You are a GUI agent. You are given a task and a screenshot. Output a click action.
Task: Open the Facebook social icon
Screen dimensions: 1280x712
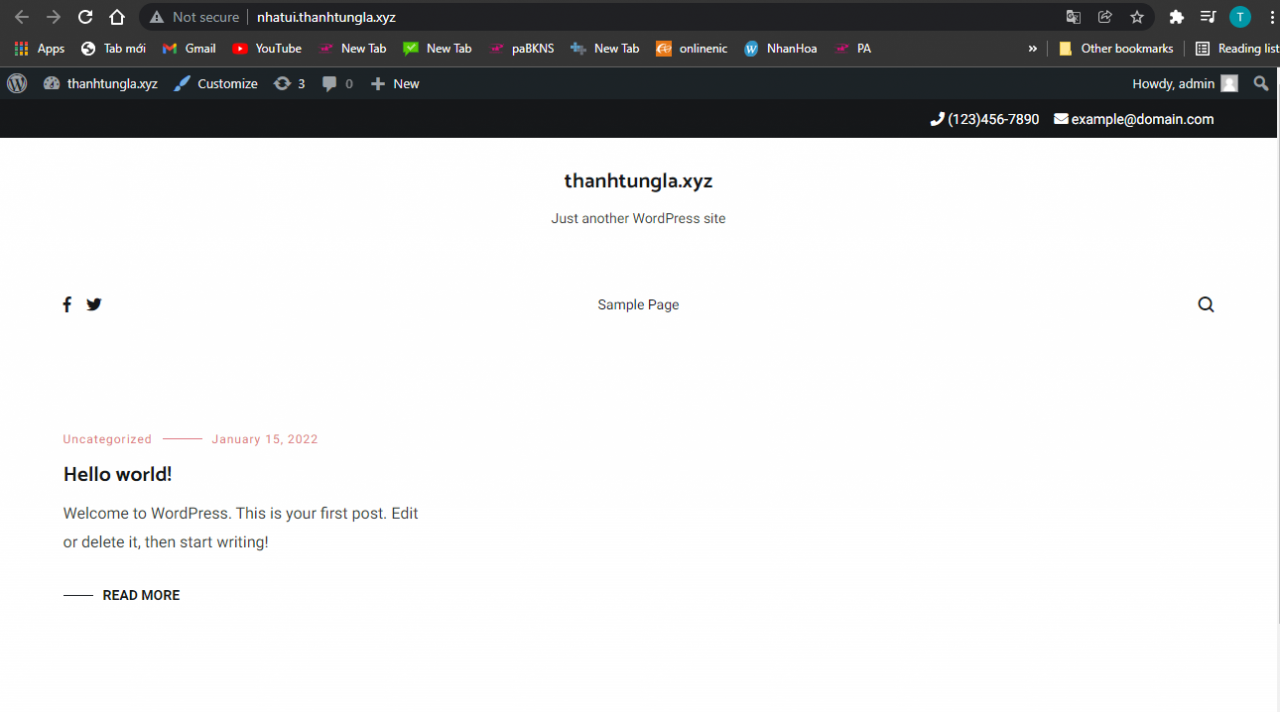point(67,304)
